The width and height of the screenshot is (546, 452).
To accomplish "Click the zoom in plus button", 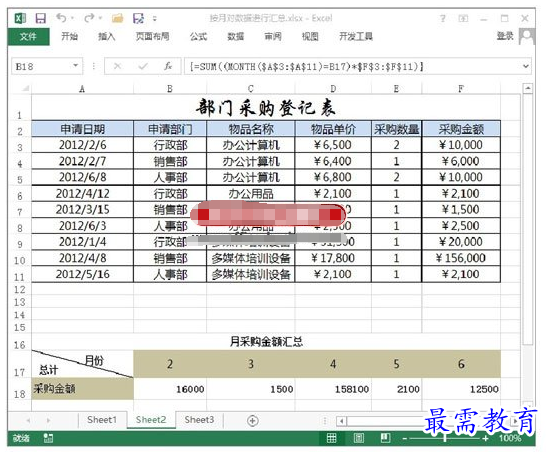I will [x=485, y=439].
